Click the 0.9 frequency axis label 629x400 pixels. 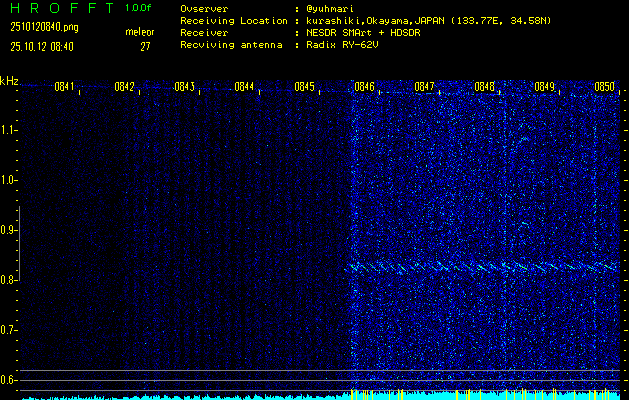click(x=9, y=230)
